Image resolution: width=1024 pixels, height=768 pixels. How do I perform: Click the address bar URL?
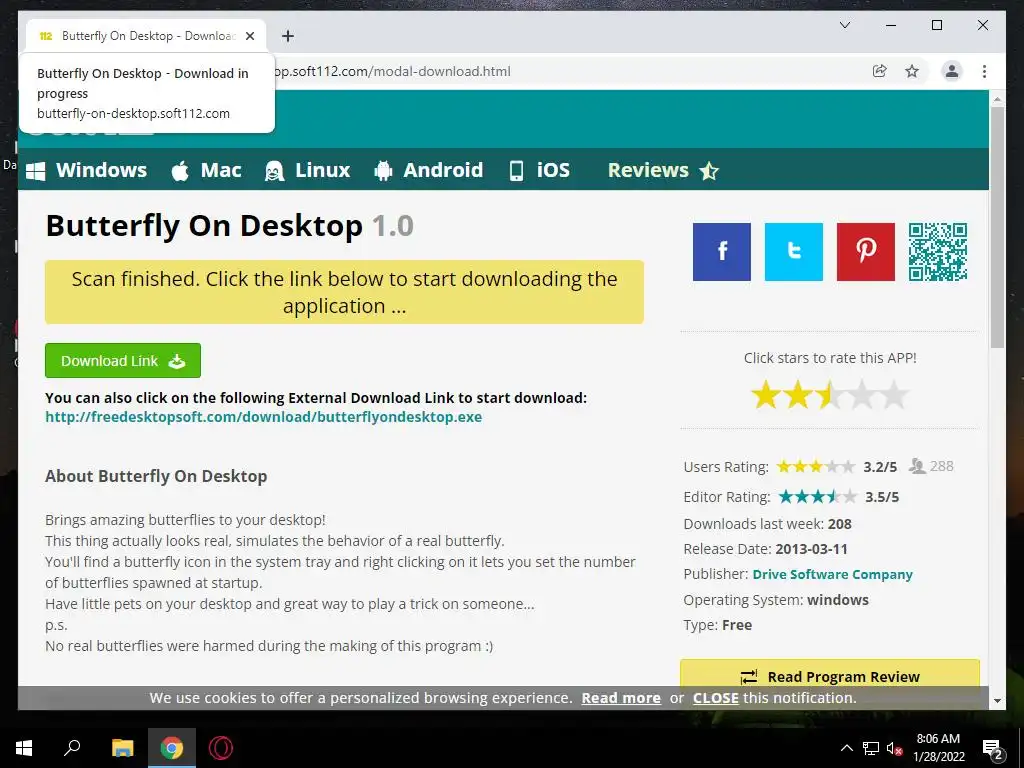click(x=392, y=71)
